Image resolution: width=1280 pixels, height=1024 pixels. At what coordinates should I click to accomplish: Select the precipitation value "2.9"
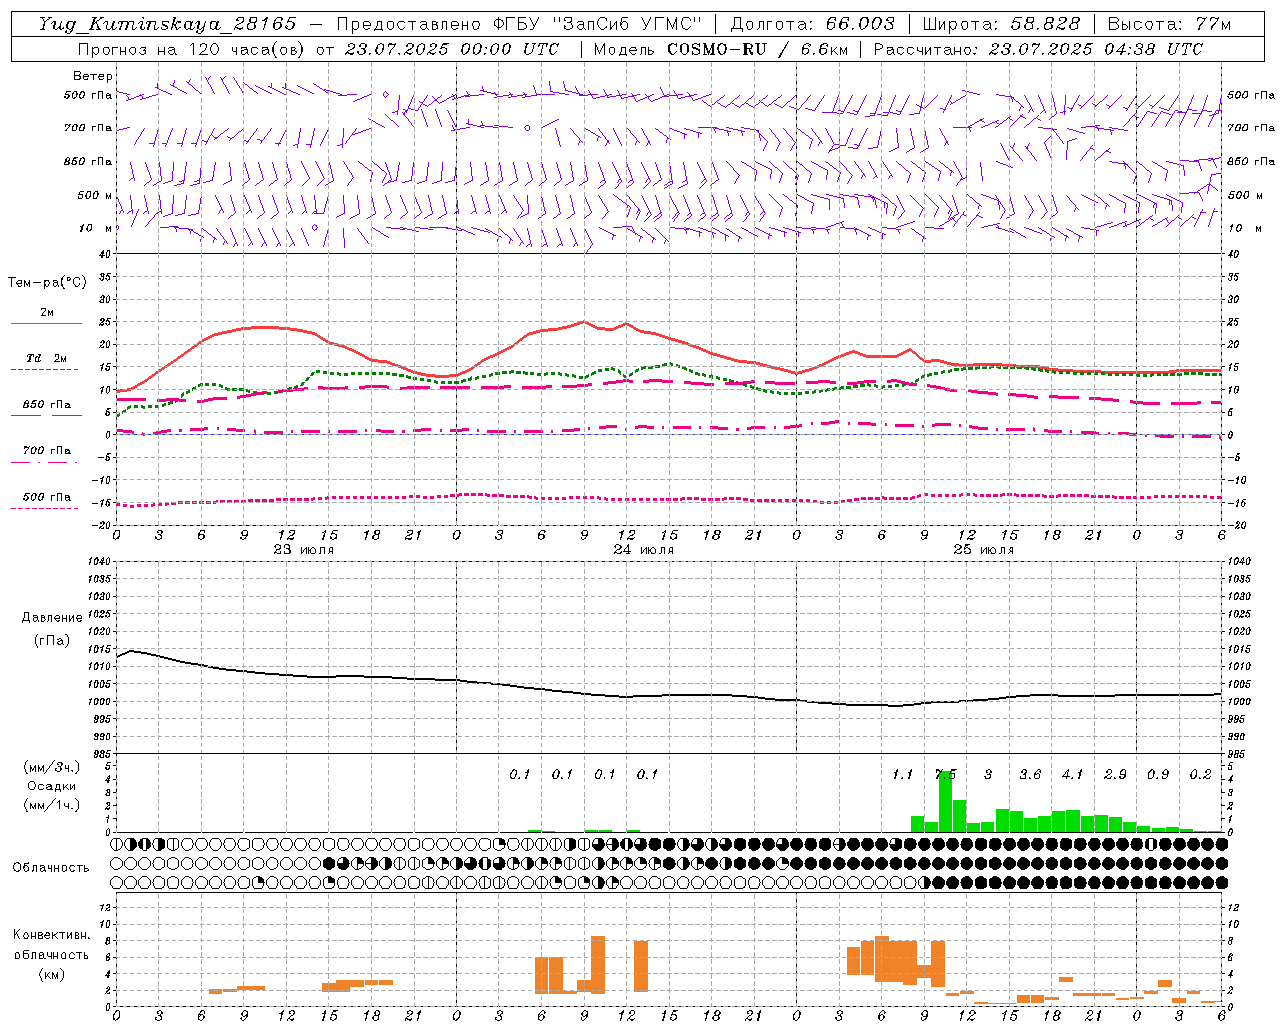click(x=1115, y=774)
